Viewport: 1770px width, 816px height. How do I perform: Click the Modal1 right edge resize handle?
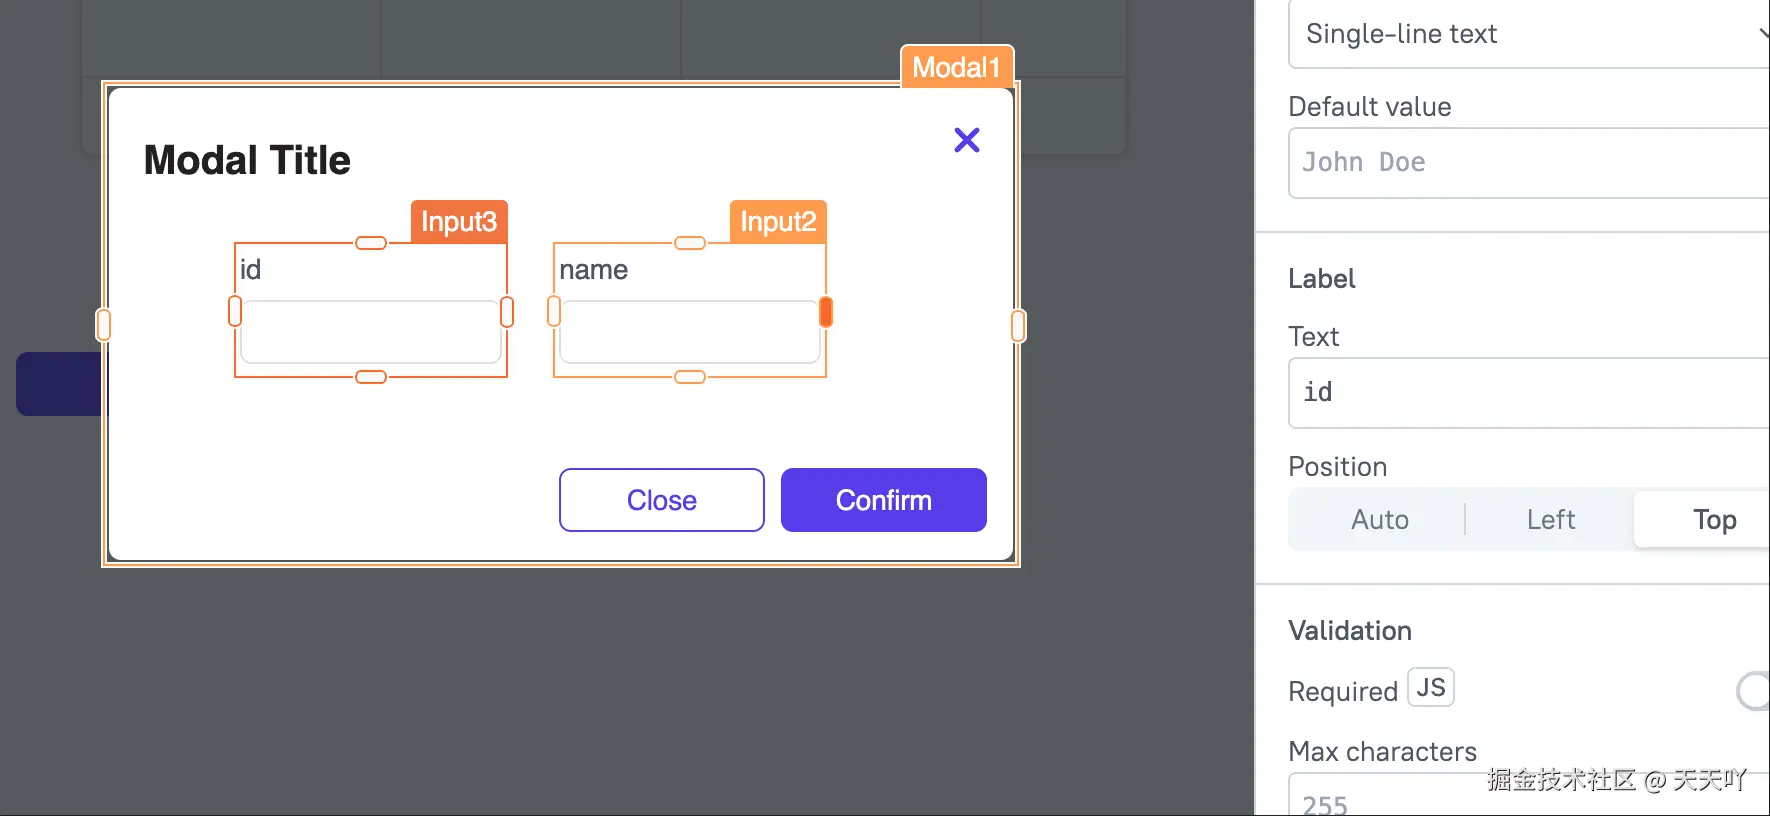[1018, 325]
